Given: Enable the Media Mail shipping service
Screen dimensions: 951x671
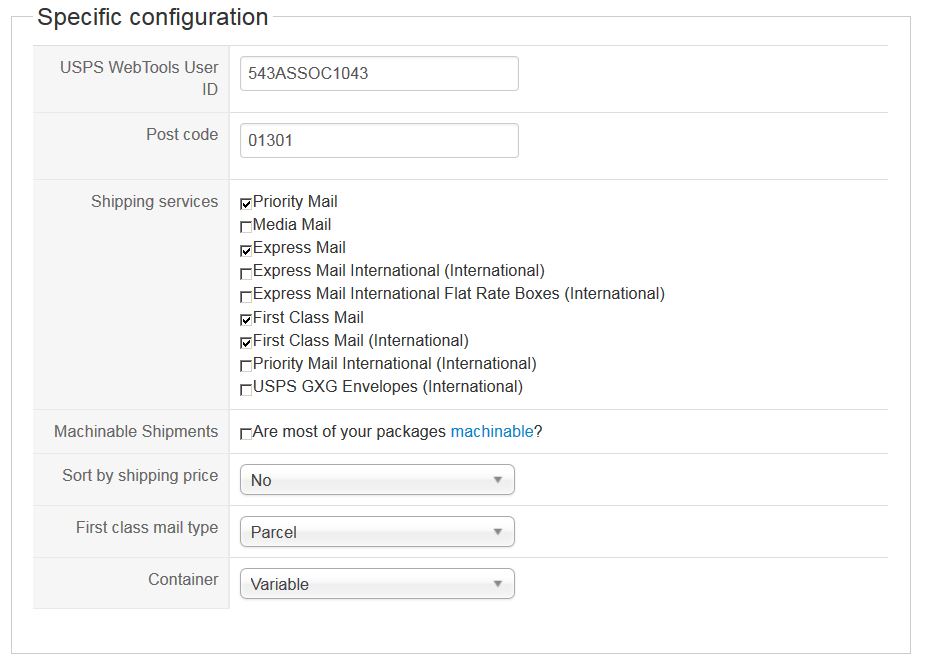Looking at the screenshot, I should pos(246,227).
